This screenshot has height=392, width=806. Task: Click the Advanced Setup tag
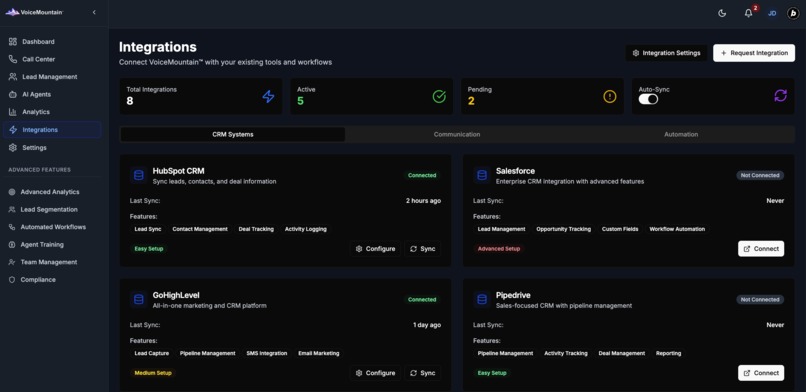click(x=499, y=249)
